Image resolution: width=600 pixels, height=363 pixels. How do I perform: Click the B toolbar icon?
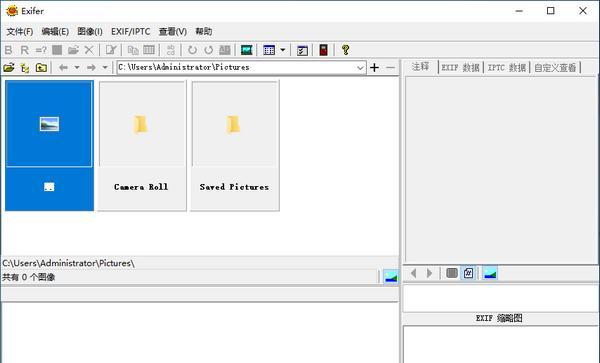(x=8, y=50)
